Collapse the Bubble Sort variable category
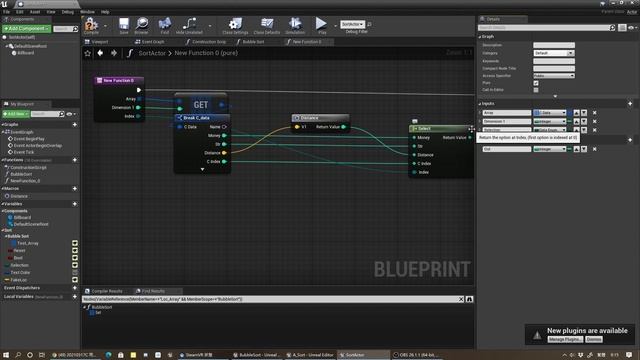The image size is (640, 360). (x=6, y=236)
